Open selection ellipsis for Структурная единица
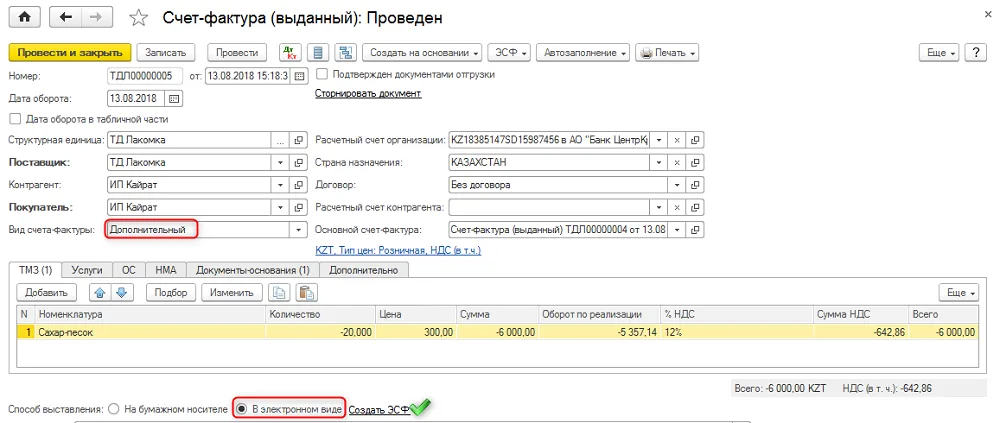This screenshot has width=1000, height=423. tap(281, 140)
